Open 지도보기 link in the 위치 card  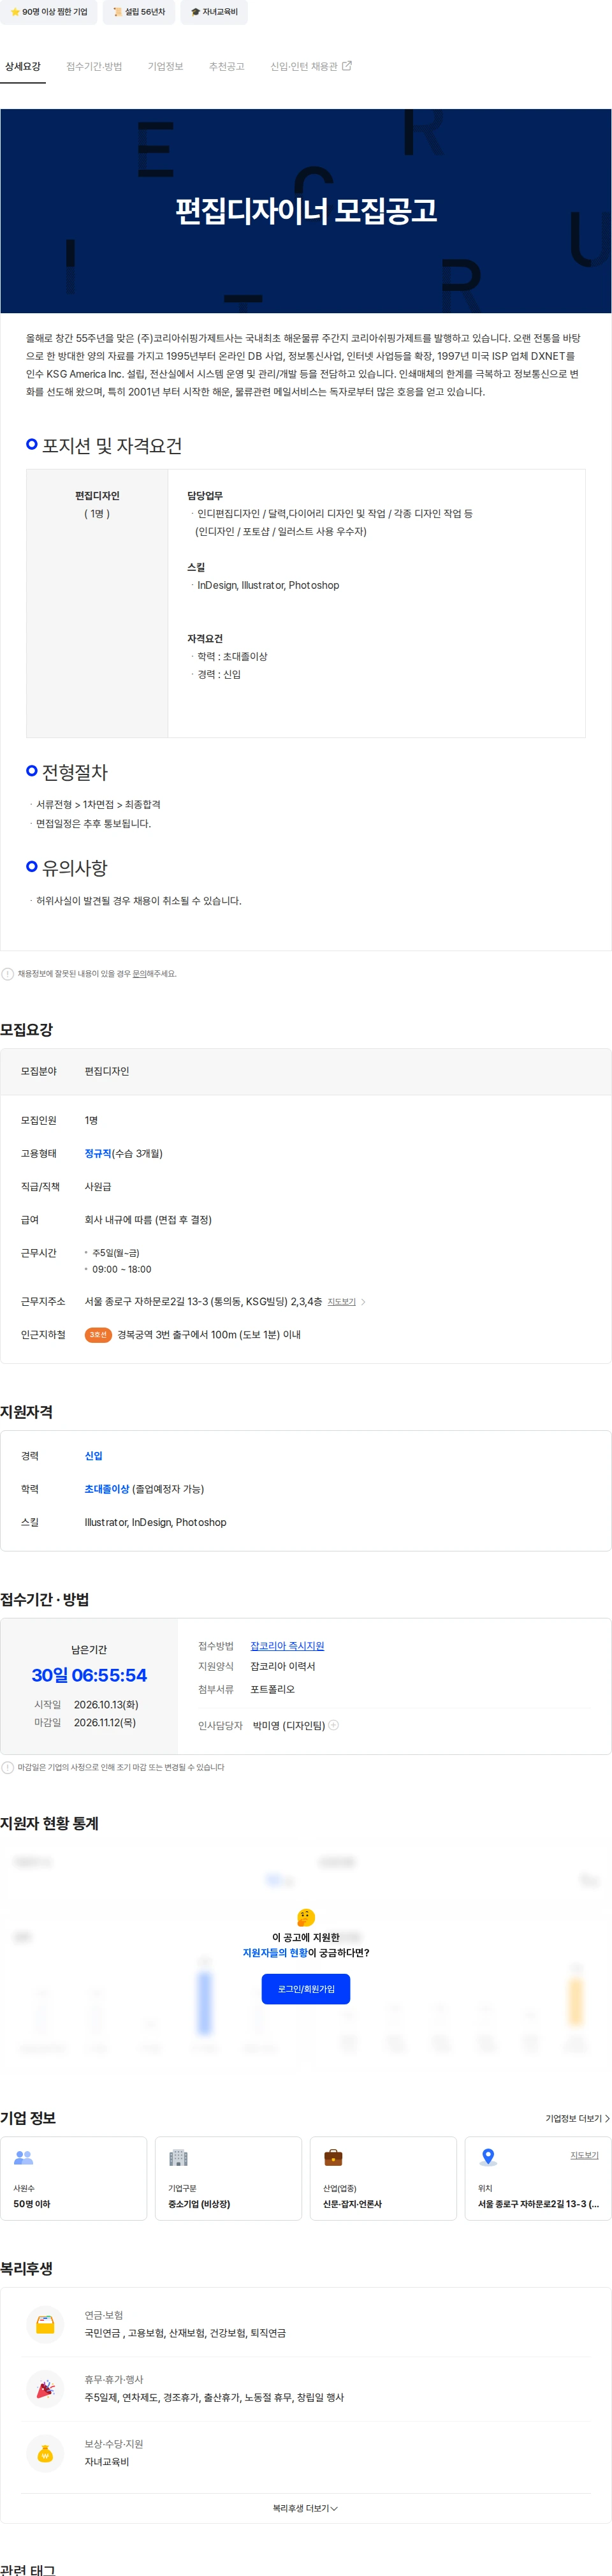tap(584, 2155)
